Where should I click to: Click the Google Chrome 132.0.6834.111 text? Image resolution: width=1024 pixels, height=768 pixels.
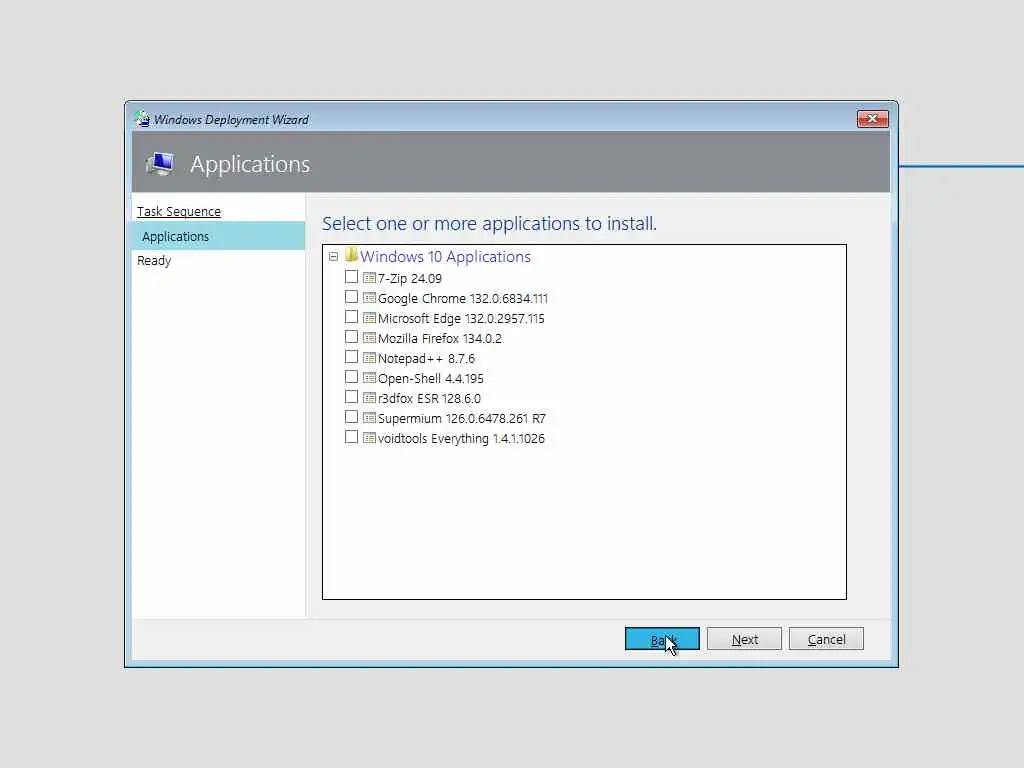[463, 298]
